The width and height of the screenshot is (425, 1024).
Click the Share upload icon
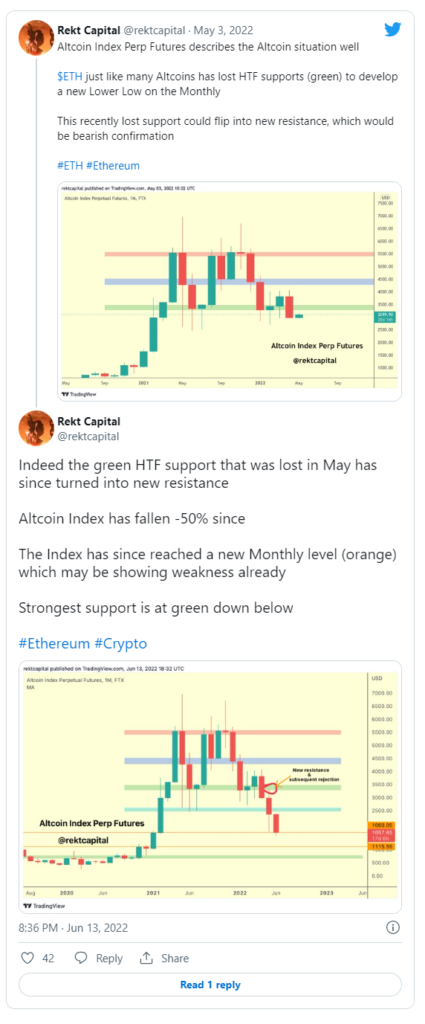(x=147, y=958)
